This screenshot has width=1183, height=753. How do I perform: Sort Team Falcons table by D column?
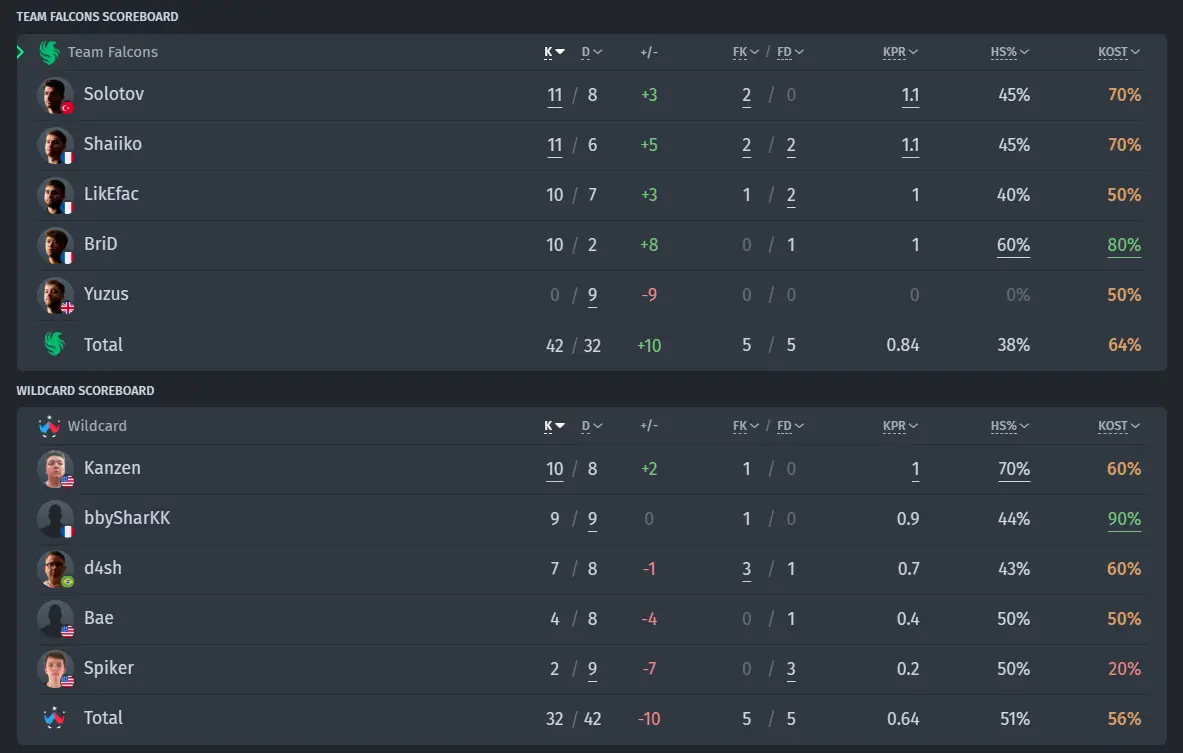pos(592,52)
